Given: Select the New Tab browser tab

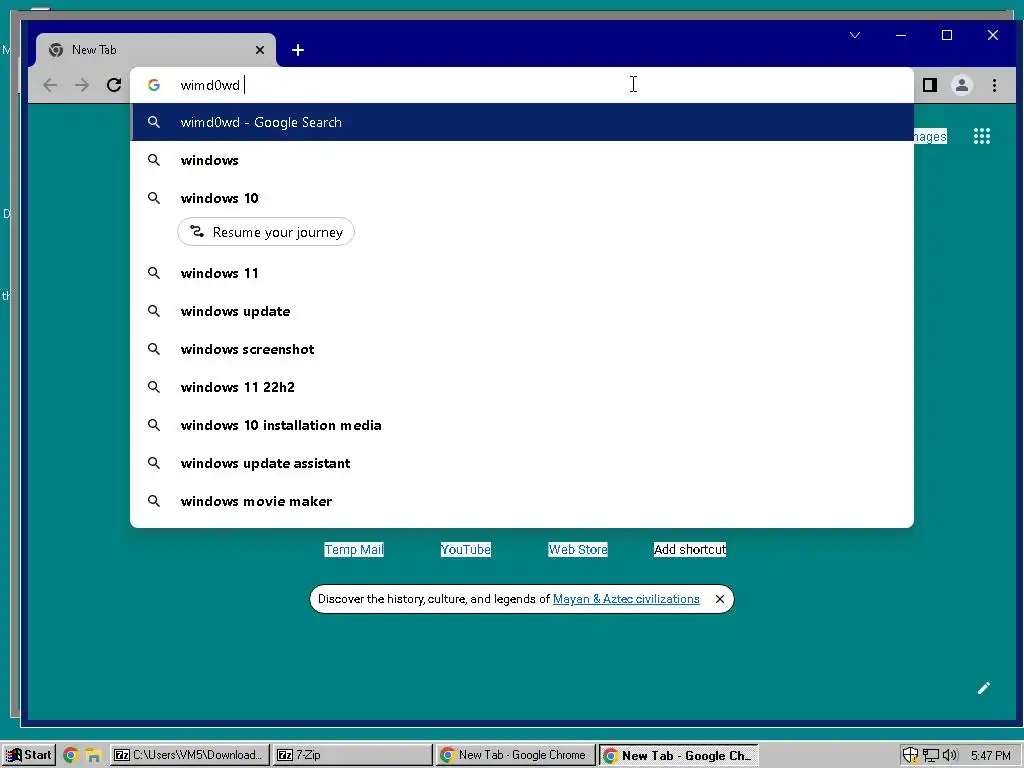Looking at the screenshot, I should pos(156,50).
